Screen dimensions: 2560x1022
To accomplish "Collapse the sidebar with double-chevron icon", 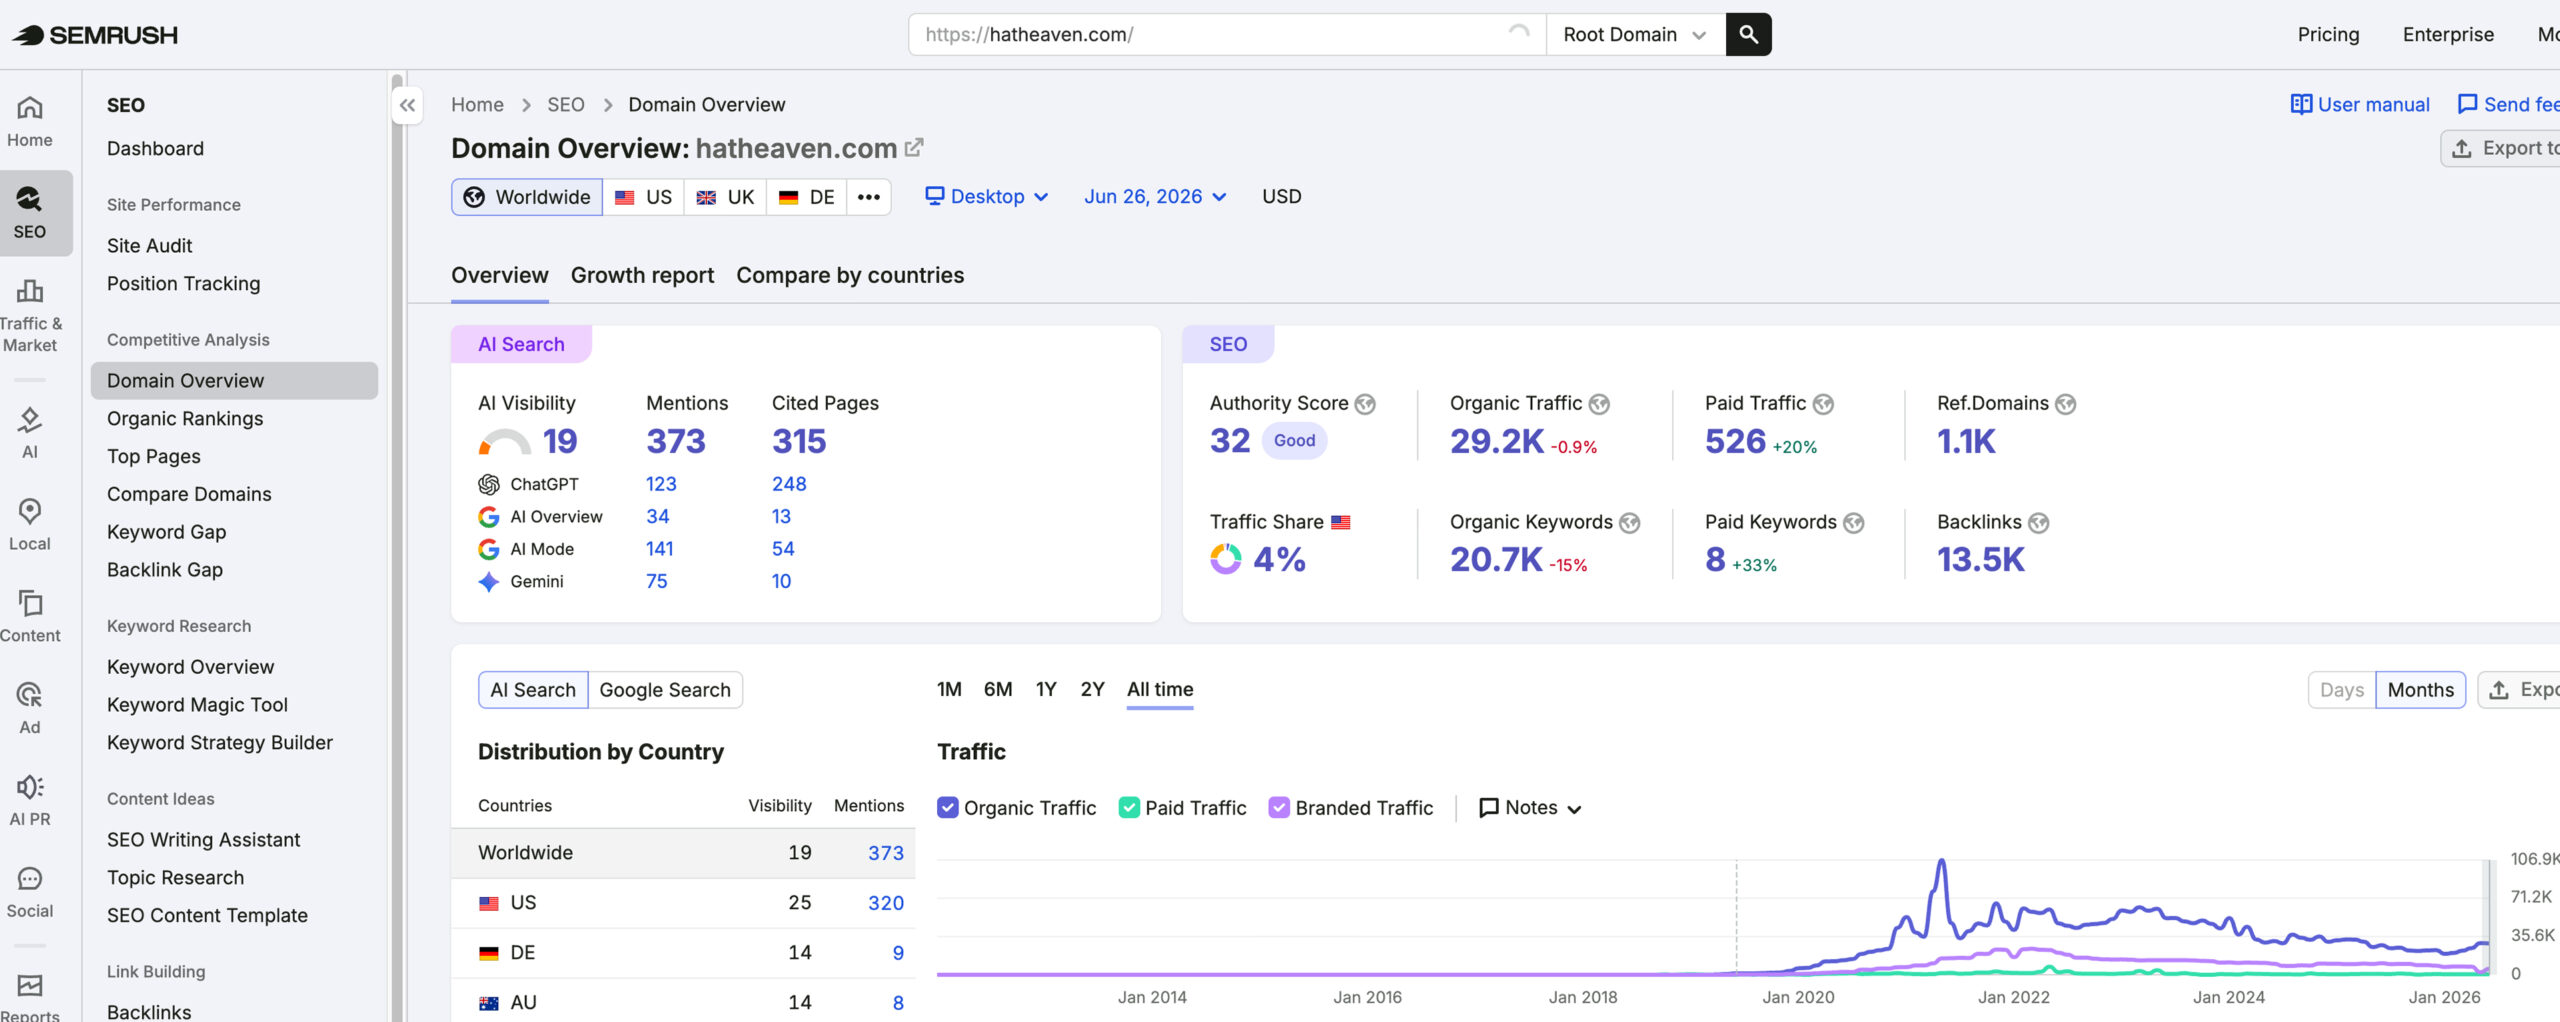I will [407, 105].
